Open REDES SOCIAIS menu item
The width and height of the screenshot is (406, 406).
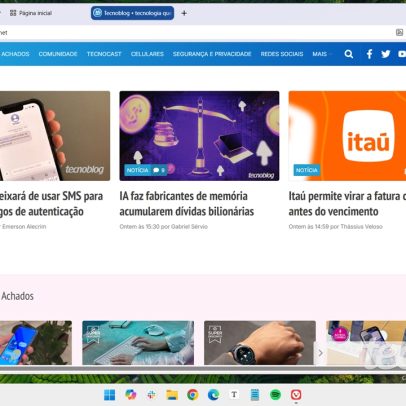[x=282, y=54]
